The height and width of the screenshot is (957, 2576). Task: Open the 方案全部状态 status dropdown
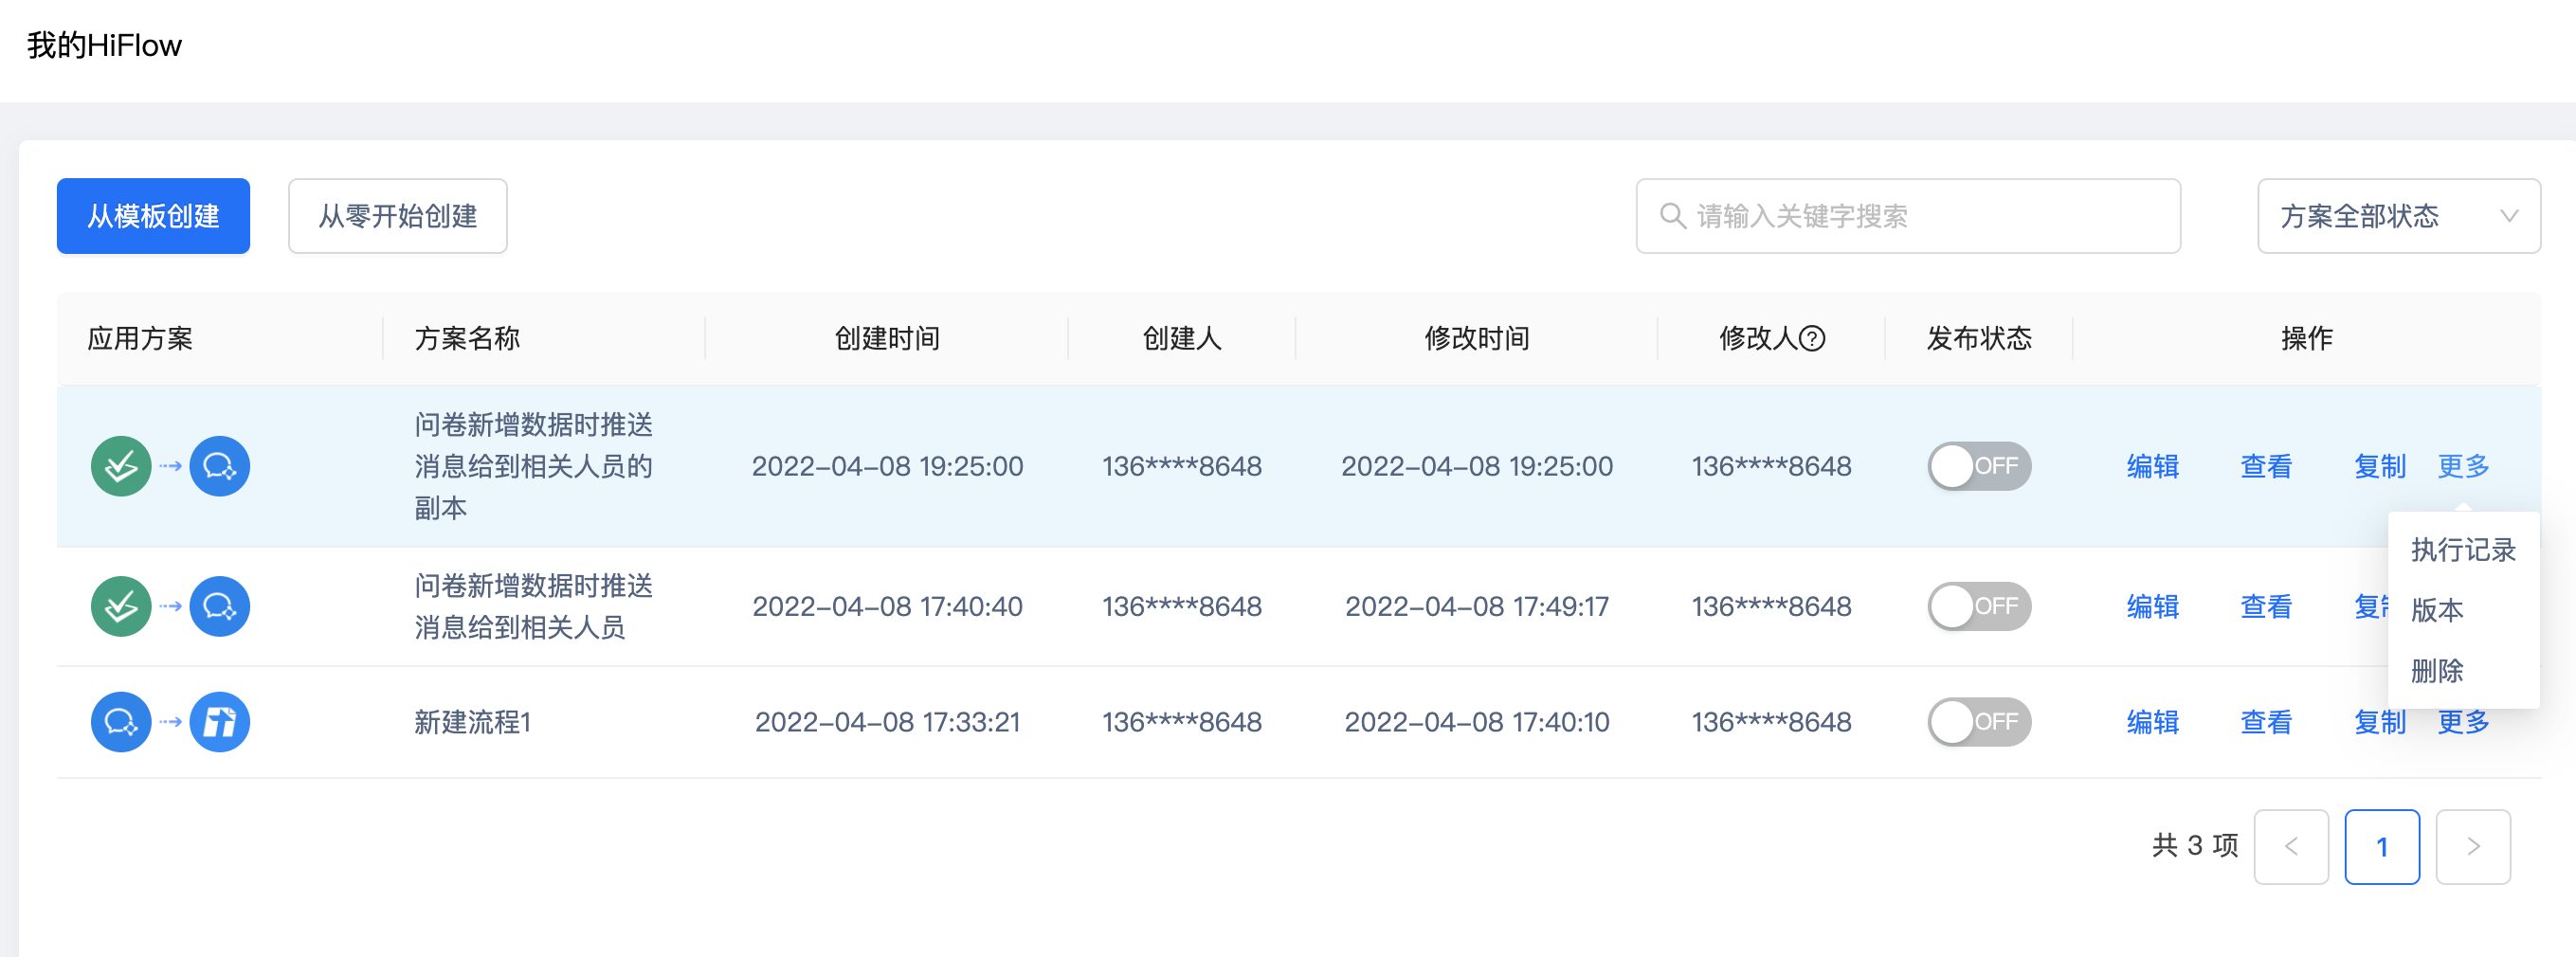[x=2398, y=216]
